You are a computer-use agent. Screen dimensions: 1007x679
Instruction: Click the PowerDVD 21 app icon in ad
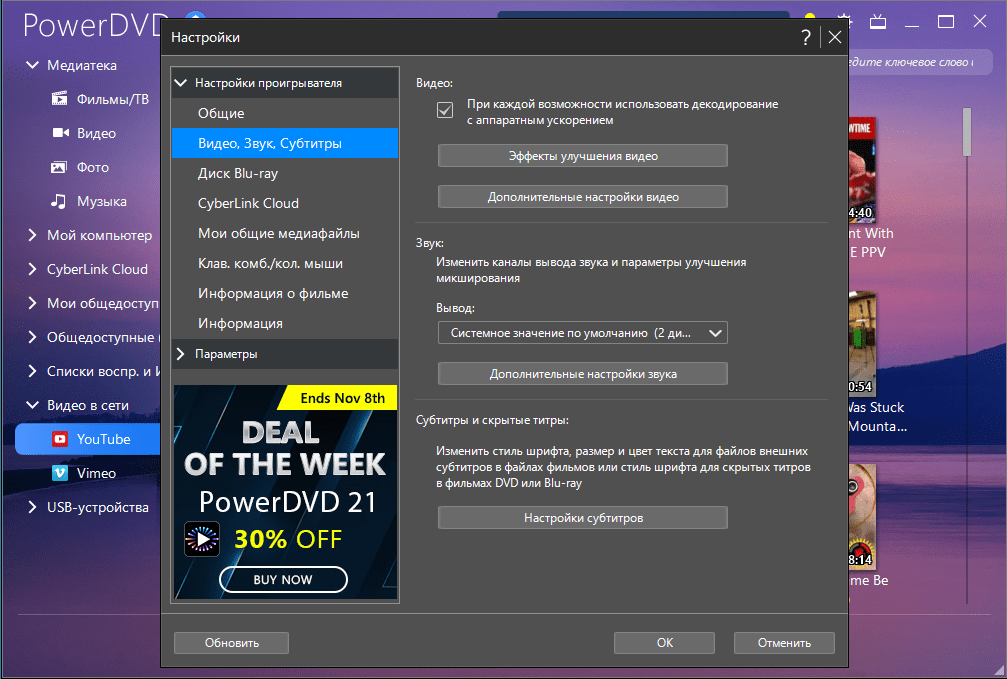tap(202, 538)
